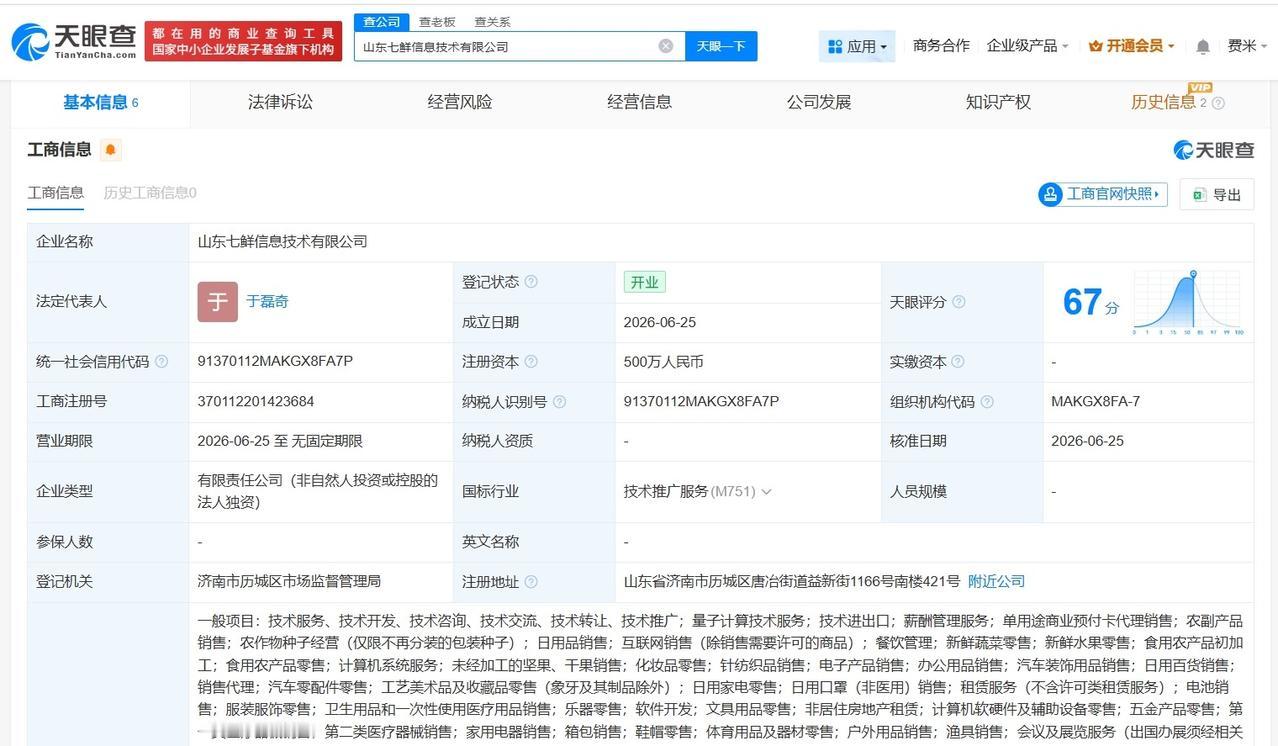Open the 费米 user account dropdown
Image resolution: width=1278 pixels, height=746 pixels.
click(x=1247, y=46)
